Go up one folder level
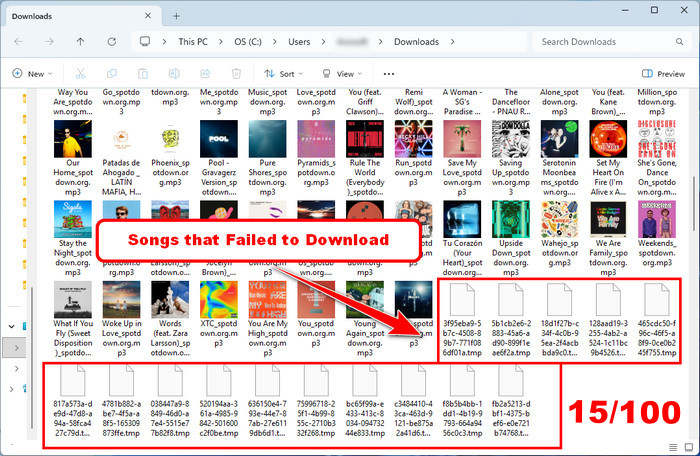This screenshot has width=700, height=456. click(x=80, y=42)
